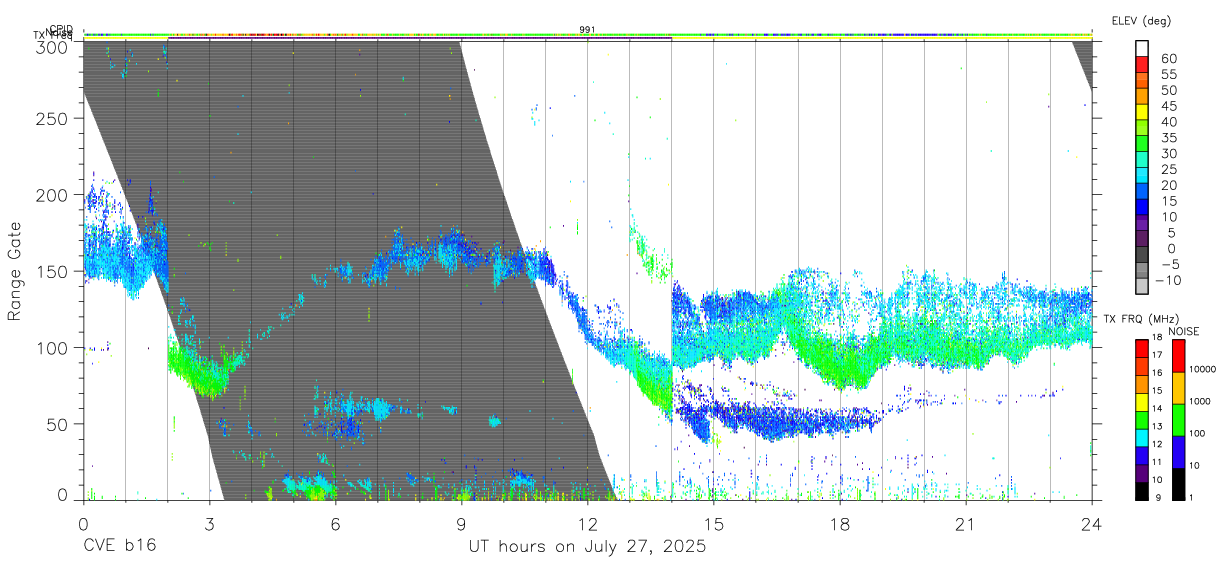Image resolution: width=1228 pixels, height=567 pixels.
Task: Click the 21 tick on UT hours axis
Action: (x=965, y=524)
